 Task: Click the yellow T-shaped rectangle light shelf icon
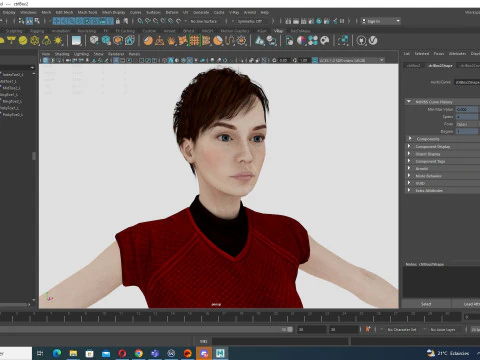pos(11,41)
